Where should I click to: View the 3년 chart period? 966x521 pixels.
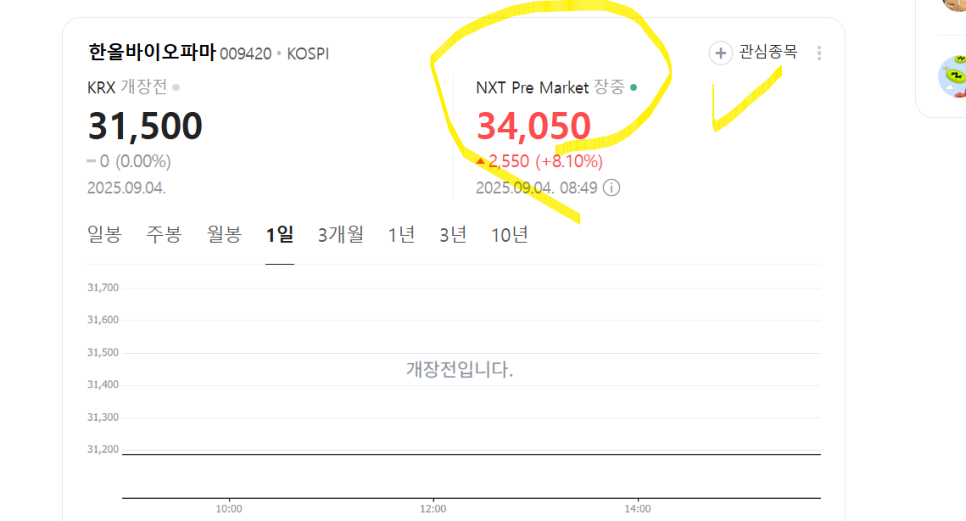pos(453,235)
